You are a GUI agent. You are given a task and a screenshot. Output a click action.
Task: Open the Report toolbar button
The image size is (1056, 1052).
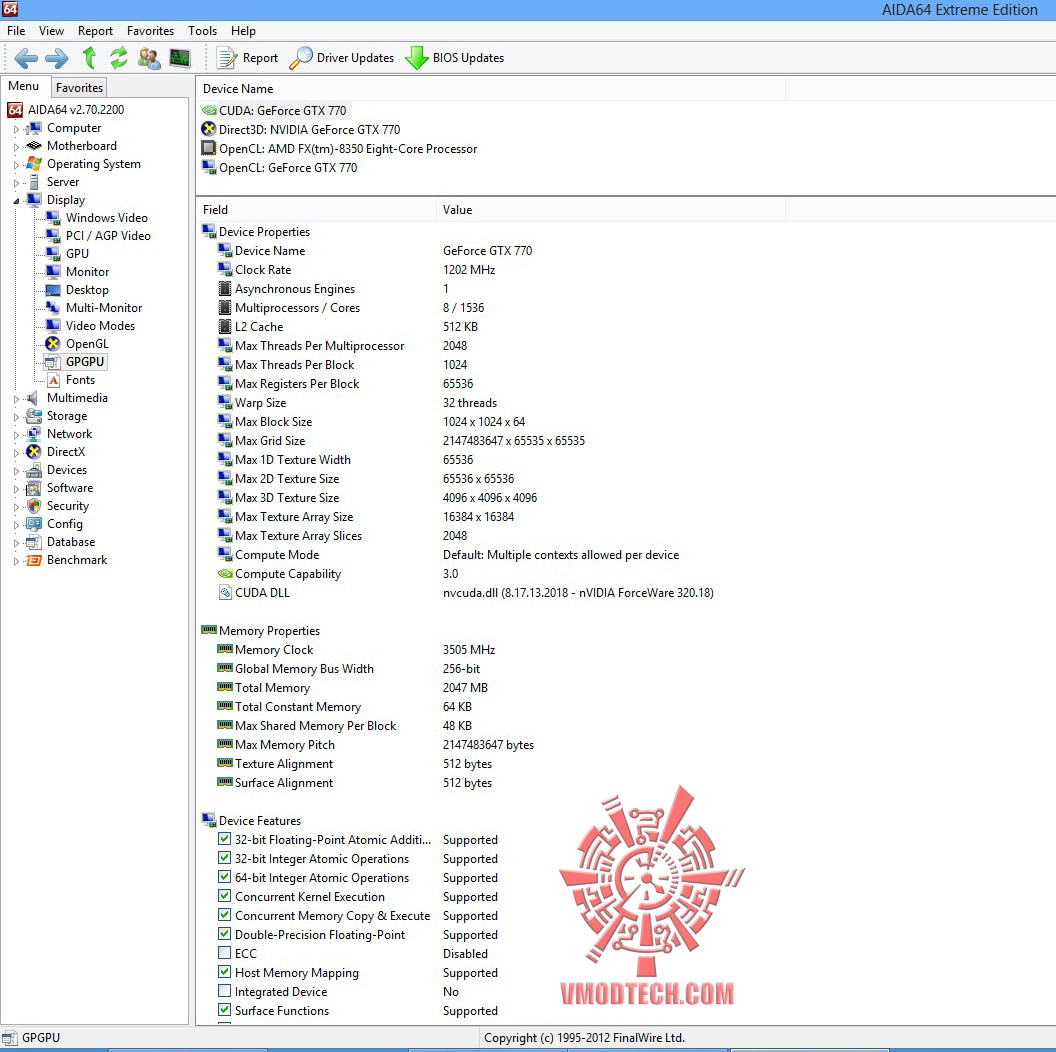click(x=247, y=58)
